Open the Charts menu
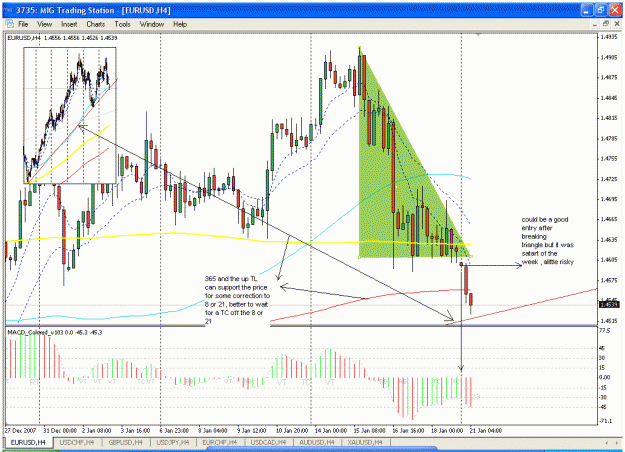Viewport: 625px width, 452px height. point(96,24)
